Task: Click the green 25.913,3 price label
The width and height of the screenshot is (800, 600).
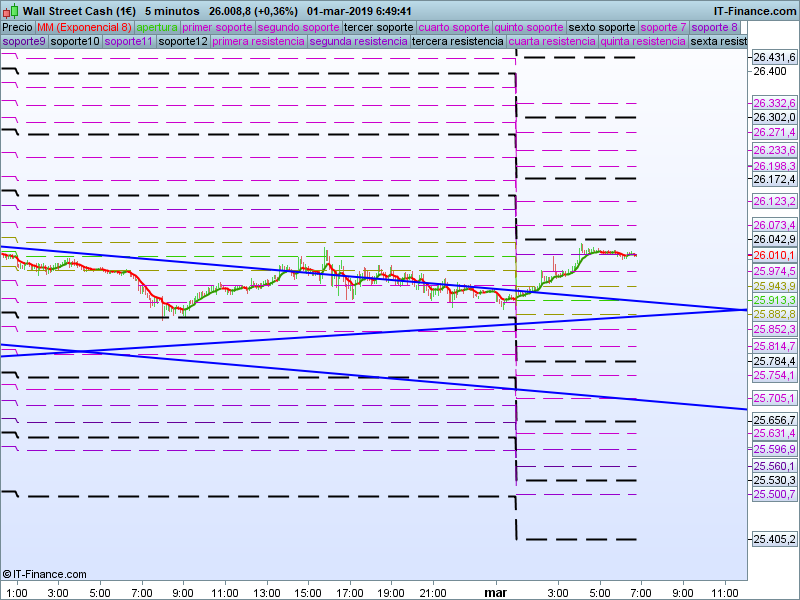Action: pyautogui.click(x=773, y=300)
